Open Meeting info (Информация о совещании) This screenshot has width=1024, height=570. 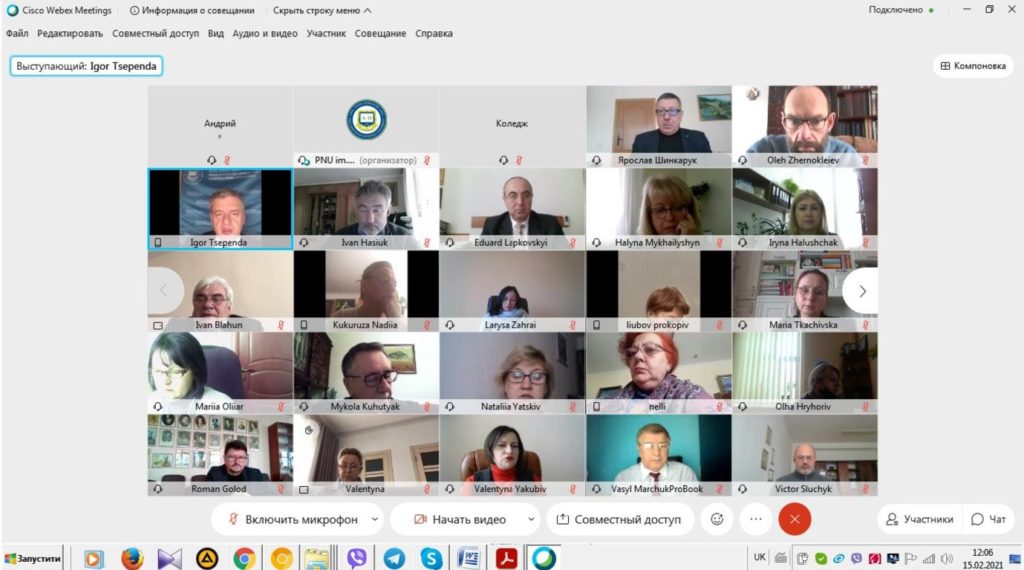(193, 10)
